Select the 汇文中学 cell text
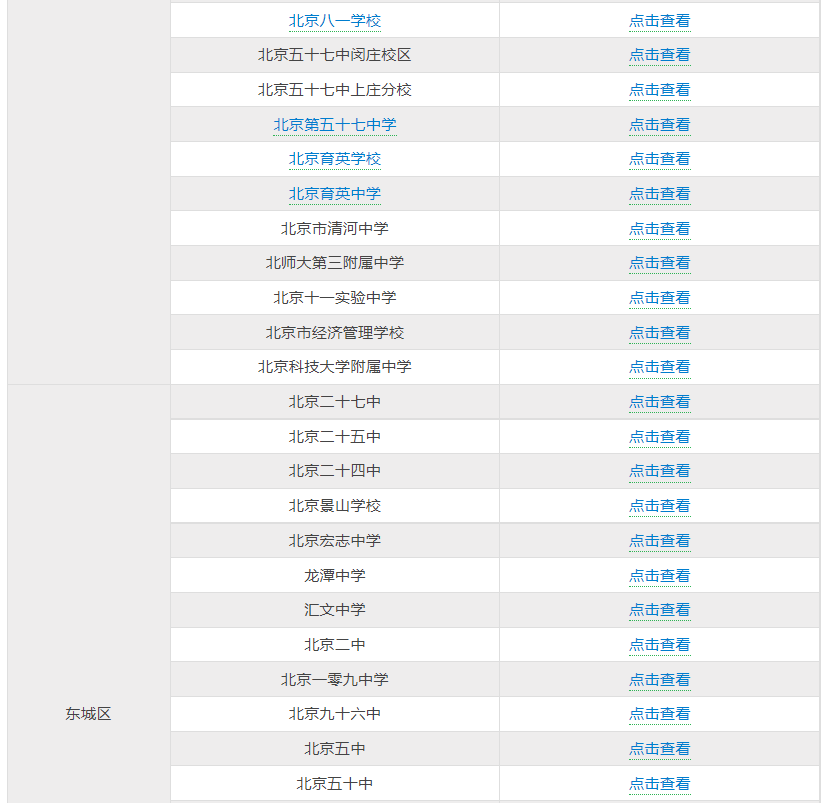The width and height of the screenshot is (826, 803). 335,610
